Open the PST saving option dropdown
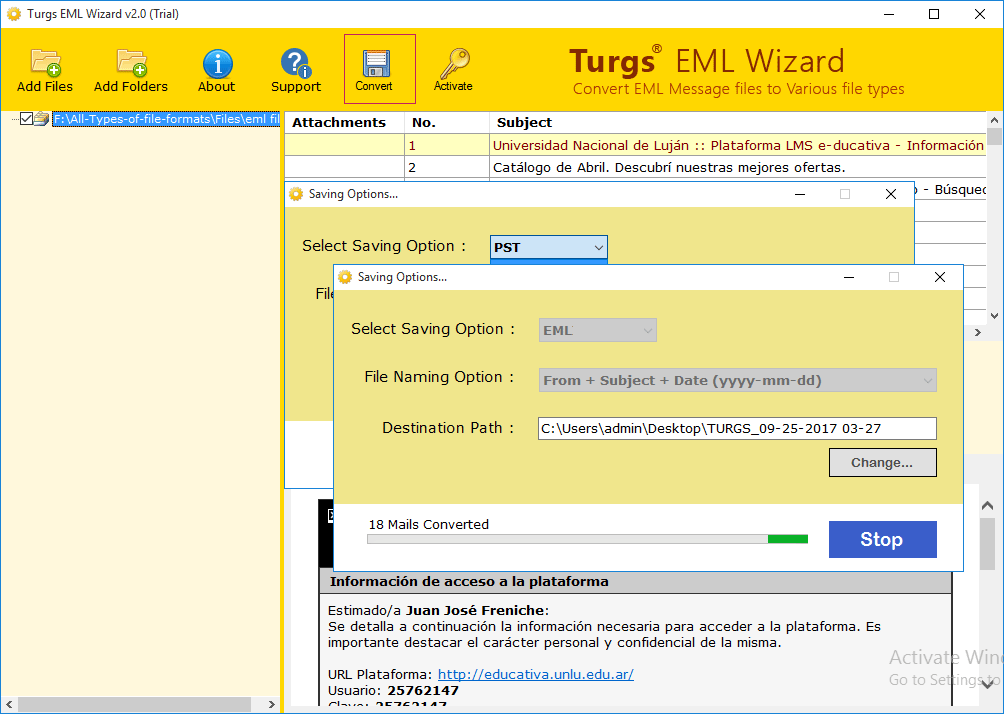This screenshot has height=714, width=1004. [x=549, y=247]
